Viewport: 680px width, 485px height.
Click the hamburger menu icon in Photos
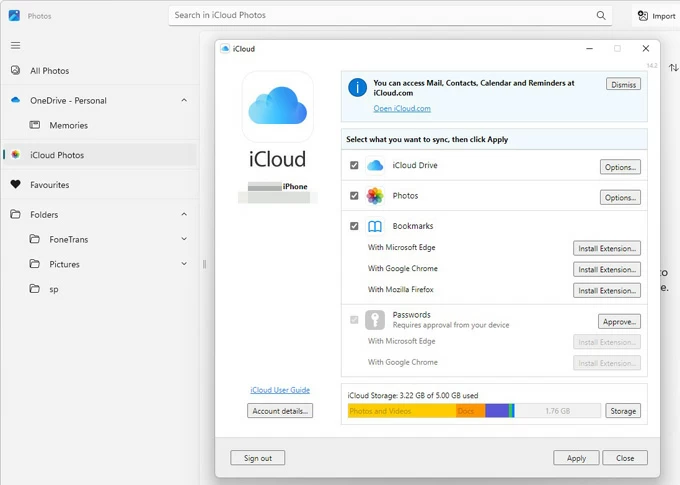(15, 45)
